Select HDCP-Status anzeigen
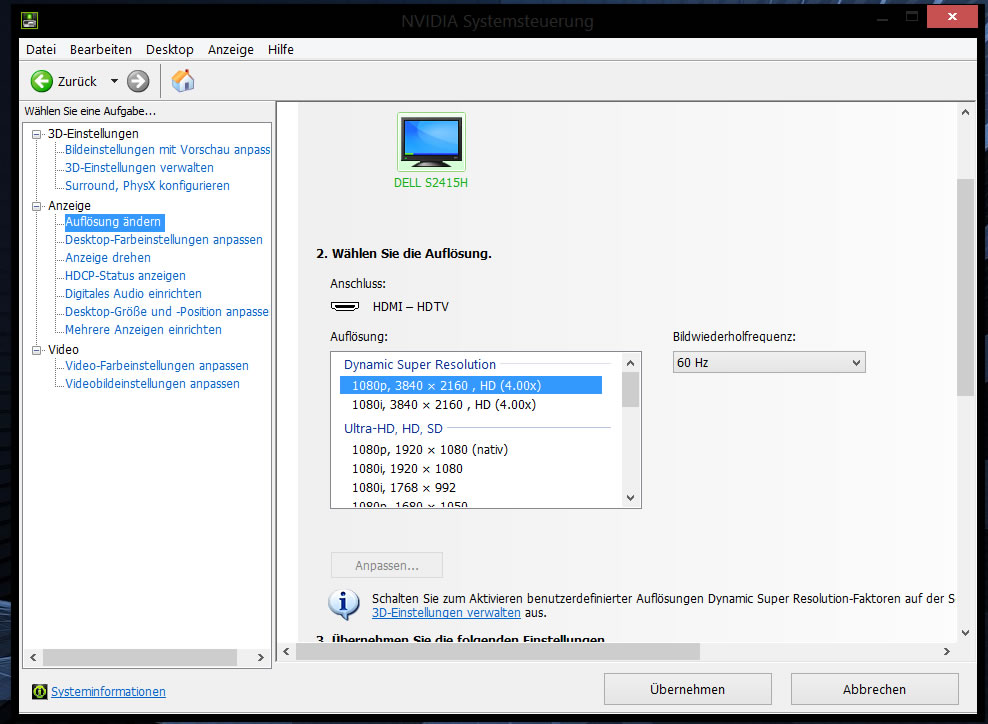This screenshot has height=724, width=988. (x=125, y=276)
